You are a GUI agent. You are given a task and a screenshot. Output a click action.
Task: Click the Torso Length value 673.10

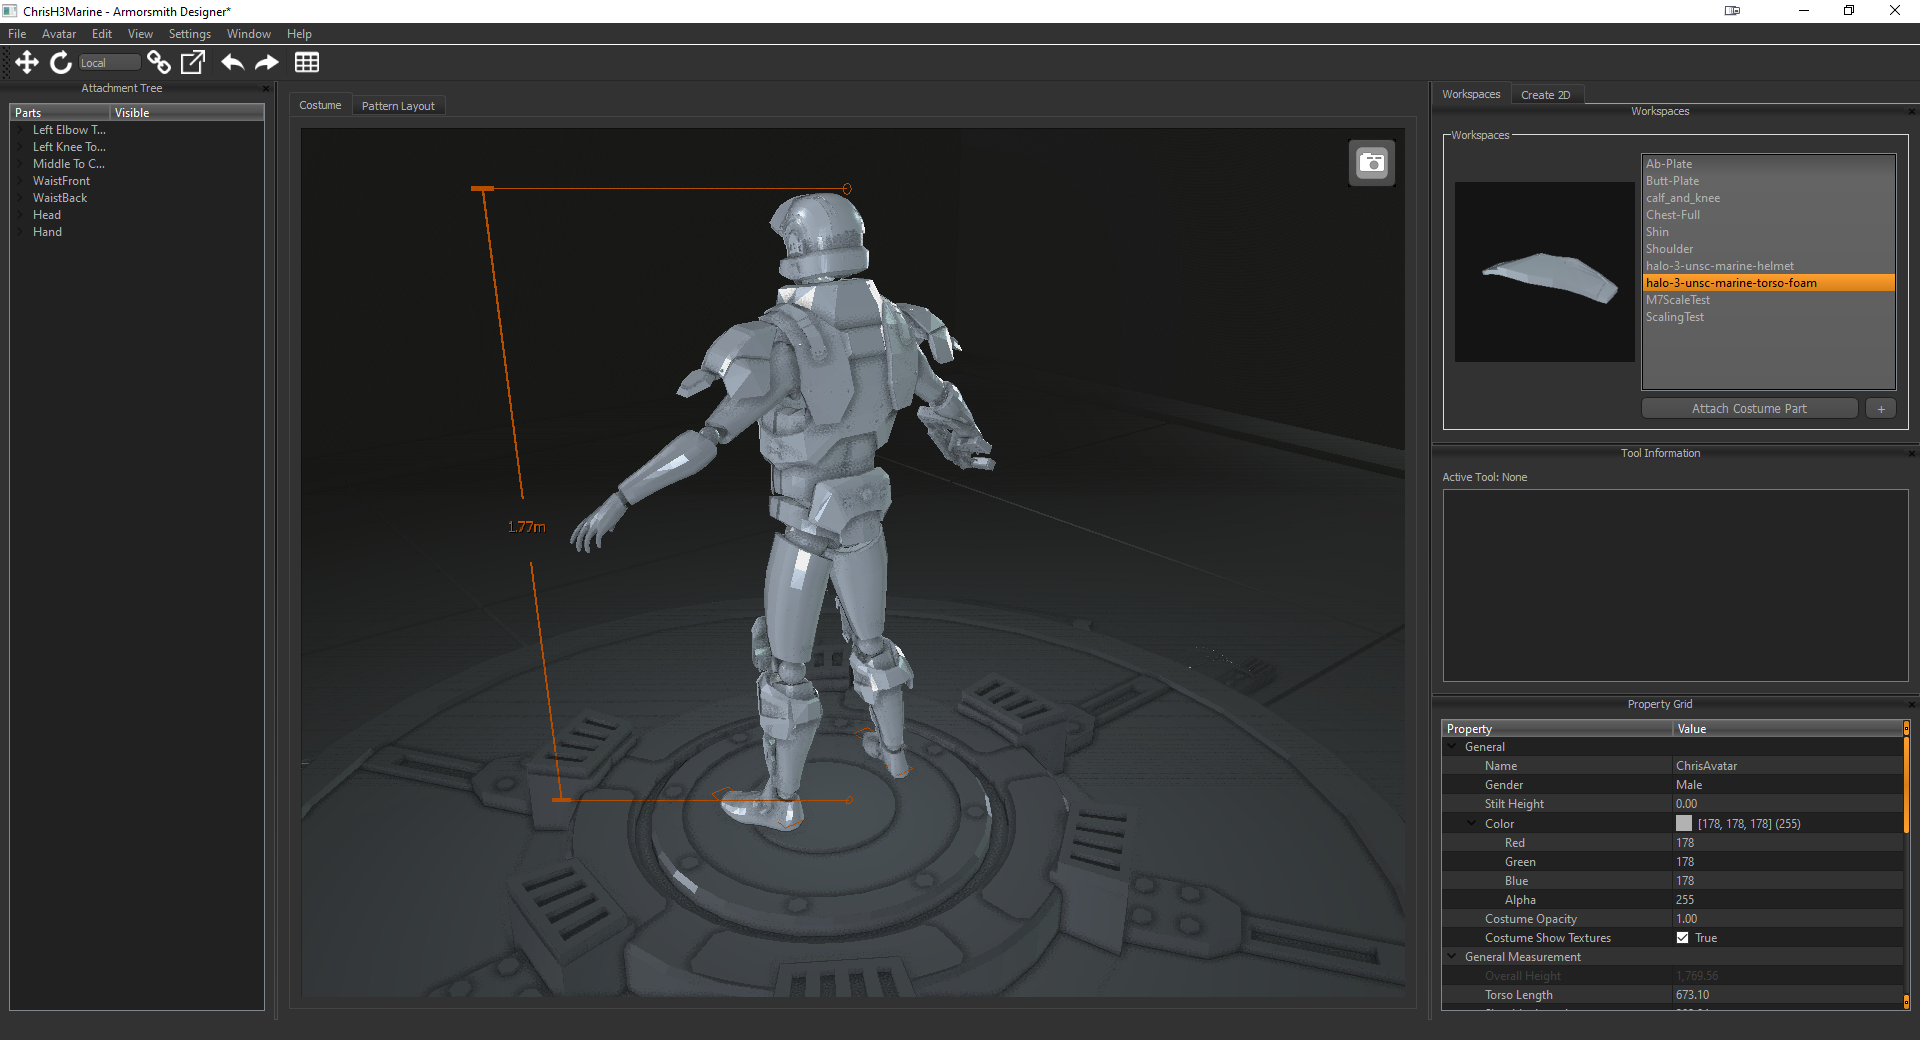pyautogui.click(x=1788, y=995)
